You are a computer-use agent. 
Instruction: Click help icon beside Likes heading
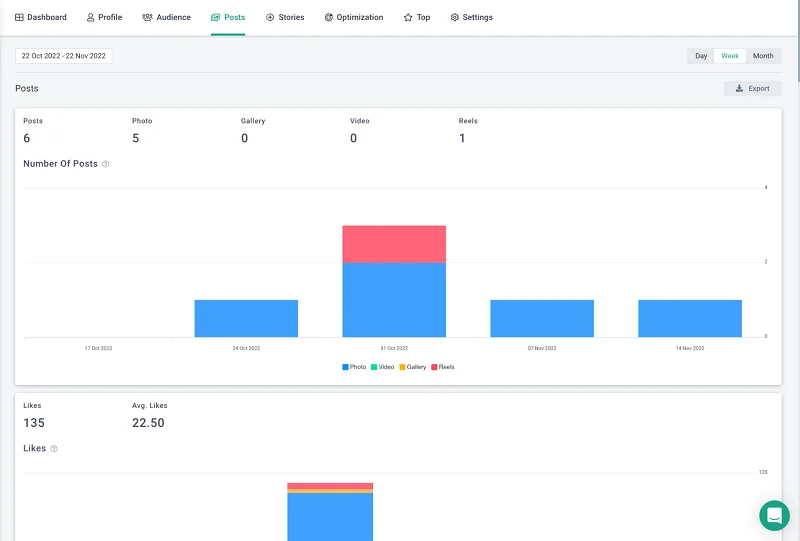tap(54, 449)
